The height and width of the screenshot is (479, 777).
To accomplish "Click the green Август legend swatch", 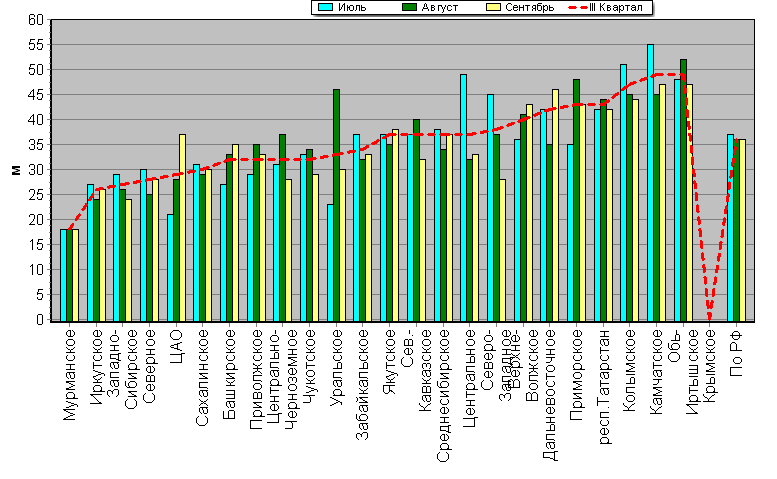I will [409, 7].
